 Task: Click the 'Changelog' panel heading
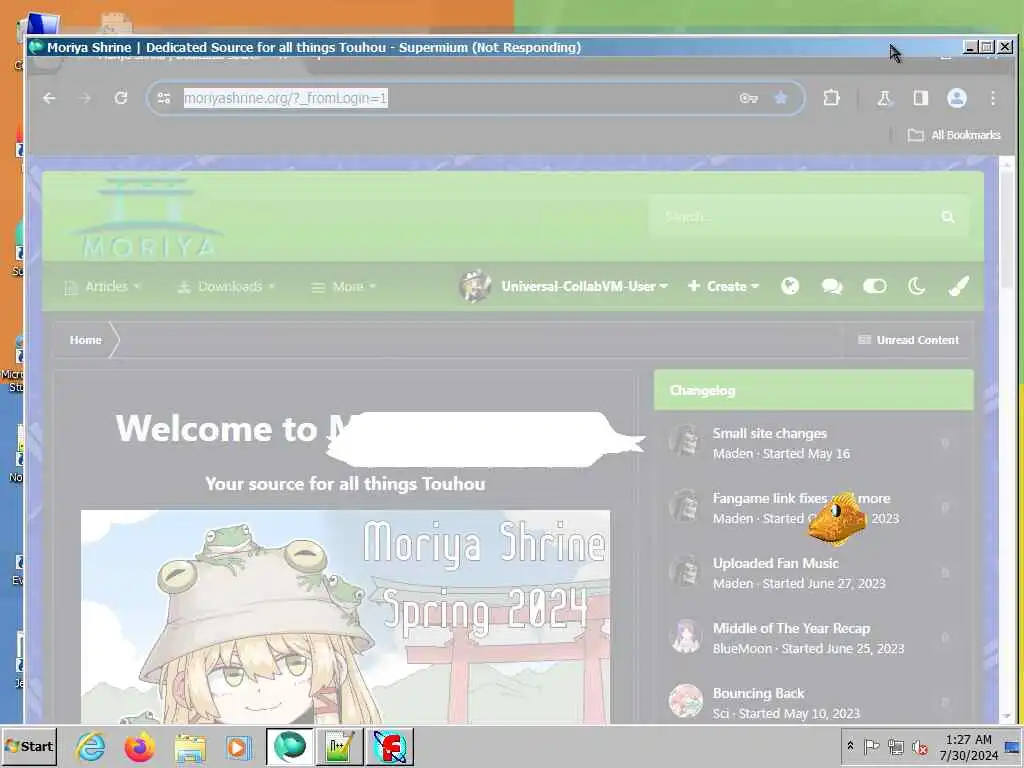[x=703, y=391]
